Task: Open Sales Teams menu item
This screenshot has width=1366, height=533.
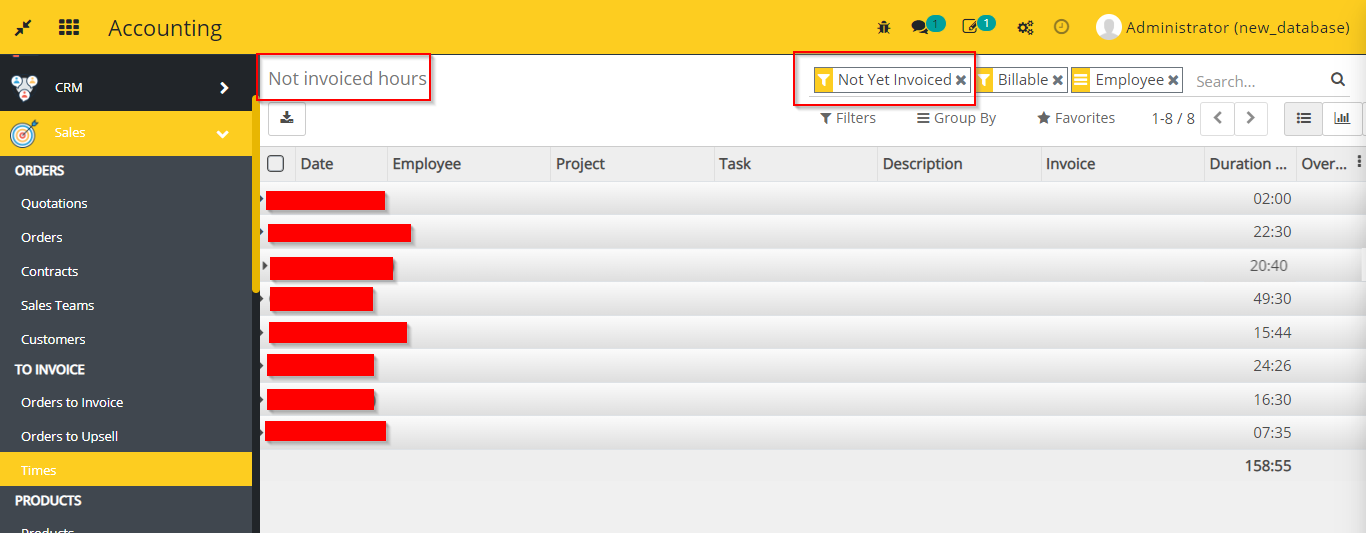Action: [x=58, y=305]
